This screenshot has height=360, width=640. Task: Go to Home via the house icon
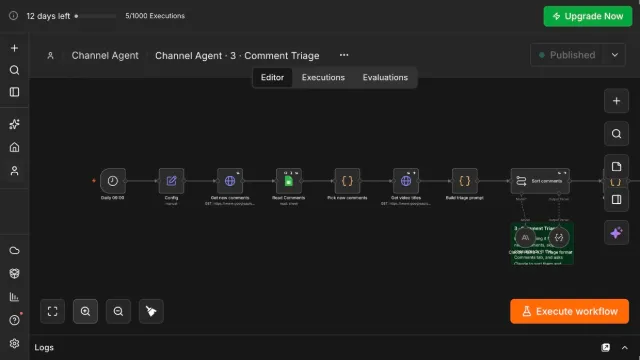tap(14, 147)
